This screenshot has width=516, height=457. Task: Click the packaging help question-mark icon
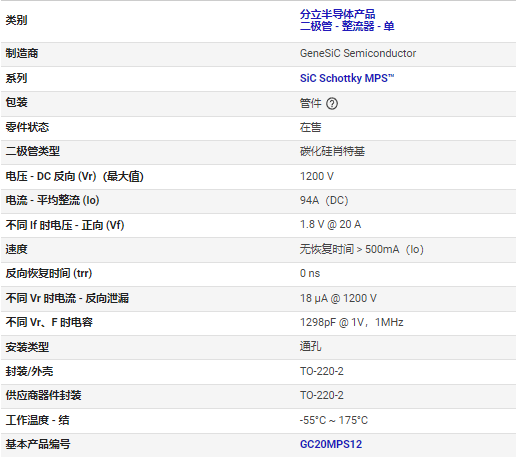pos(332,104)
